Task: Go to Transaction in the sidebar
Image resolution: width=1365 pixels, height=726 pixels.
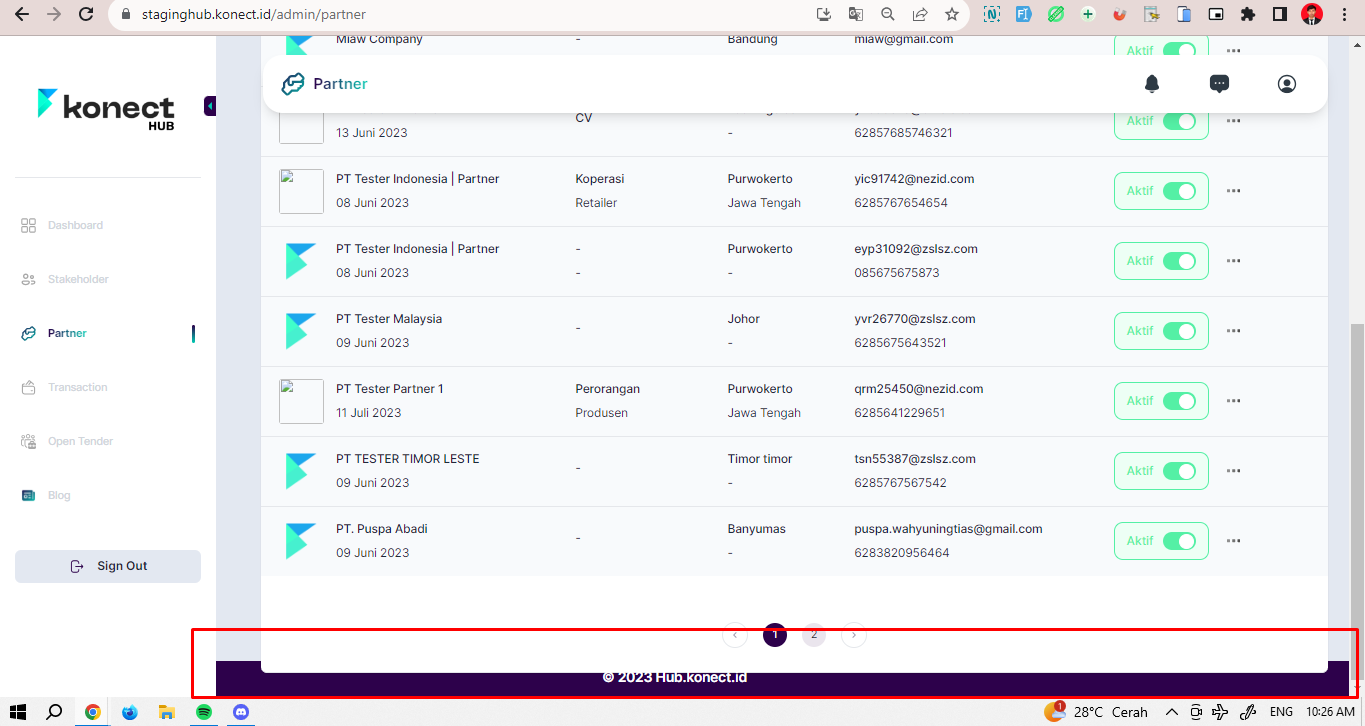Action: (78, 388)
